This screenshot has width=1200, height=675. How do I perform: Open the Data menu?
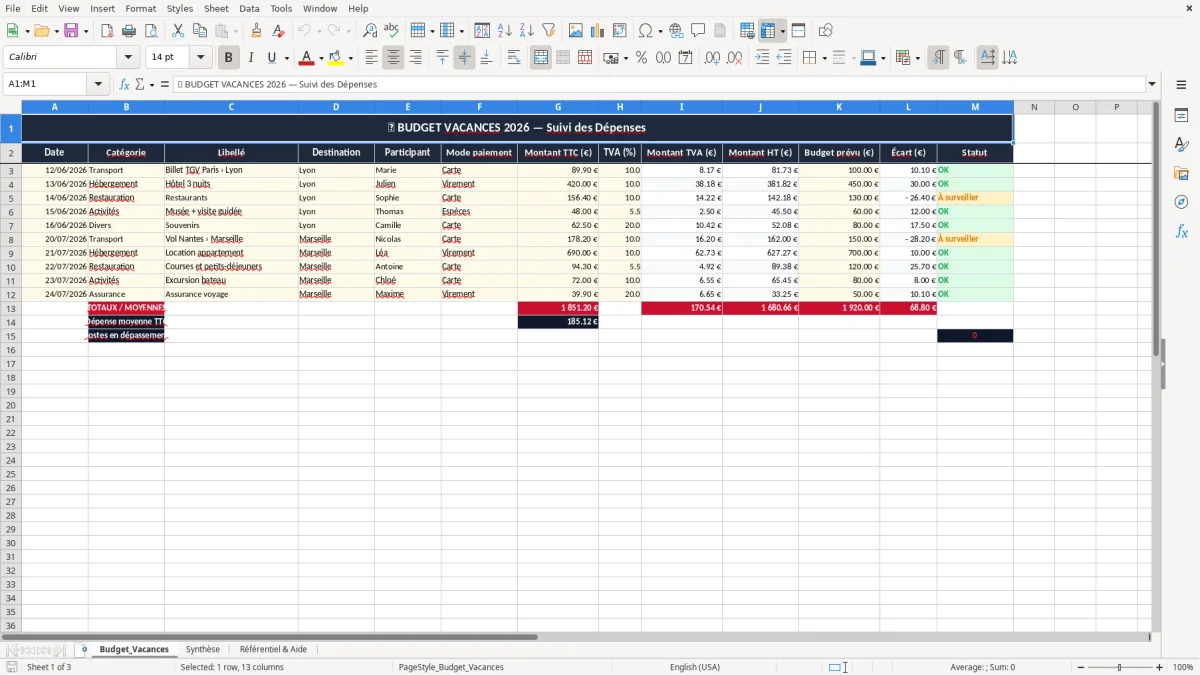tap(249, 8)
